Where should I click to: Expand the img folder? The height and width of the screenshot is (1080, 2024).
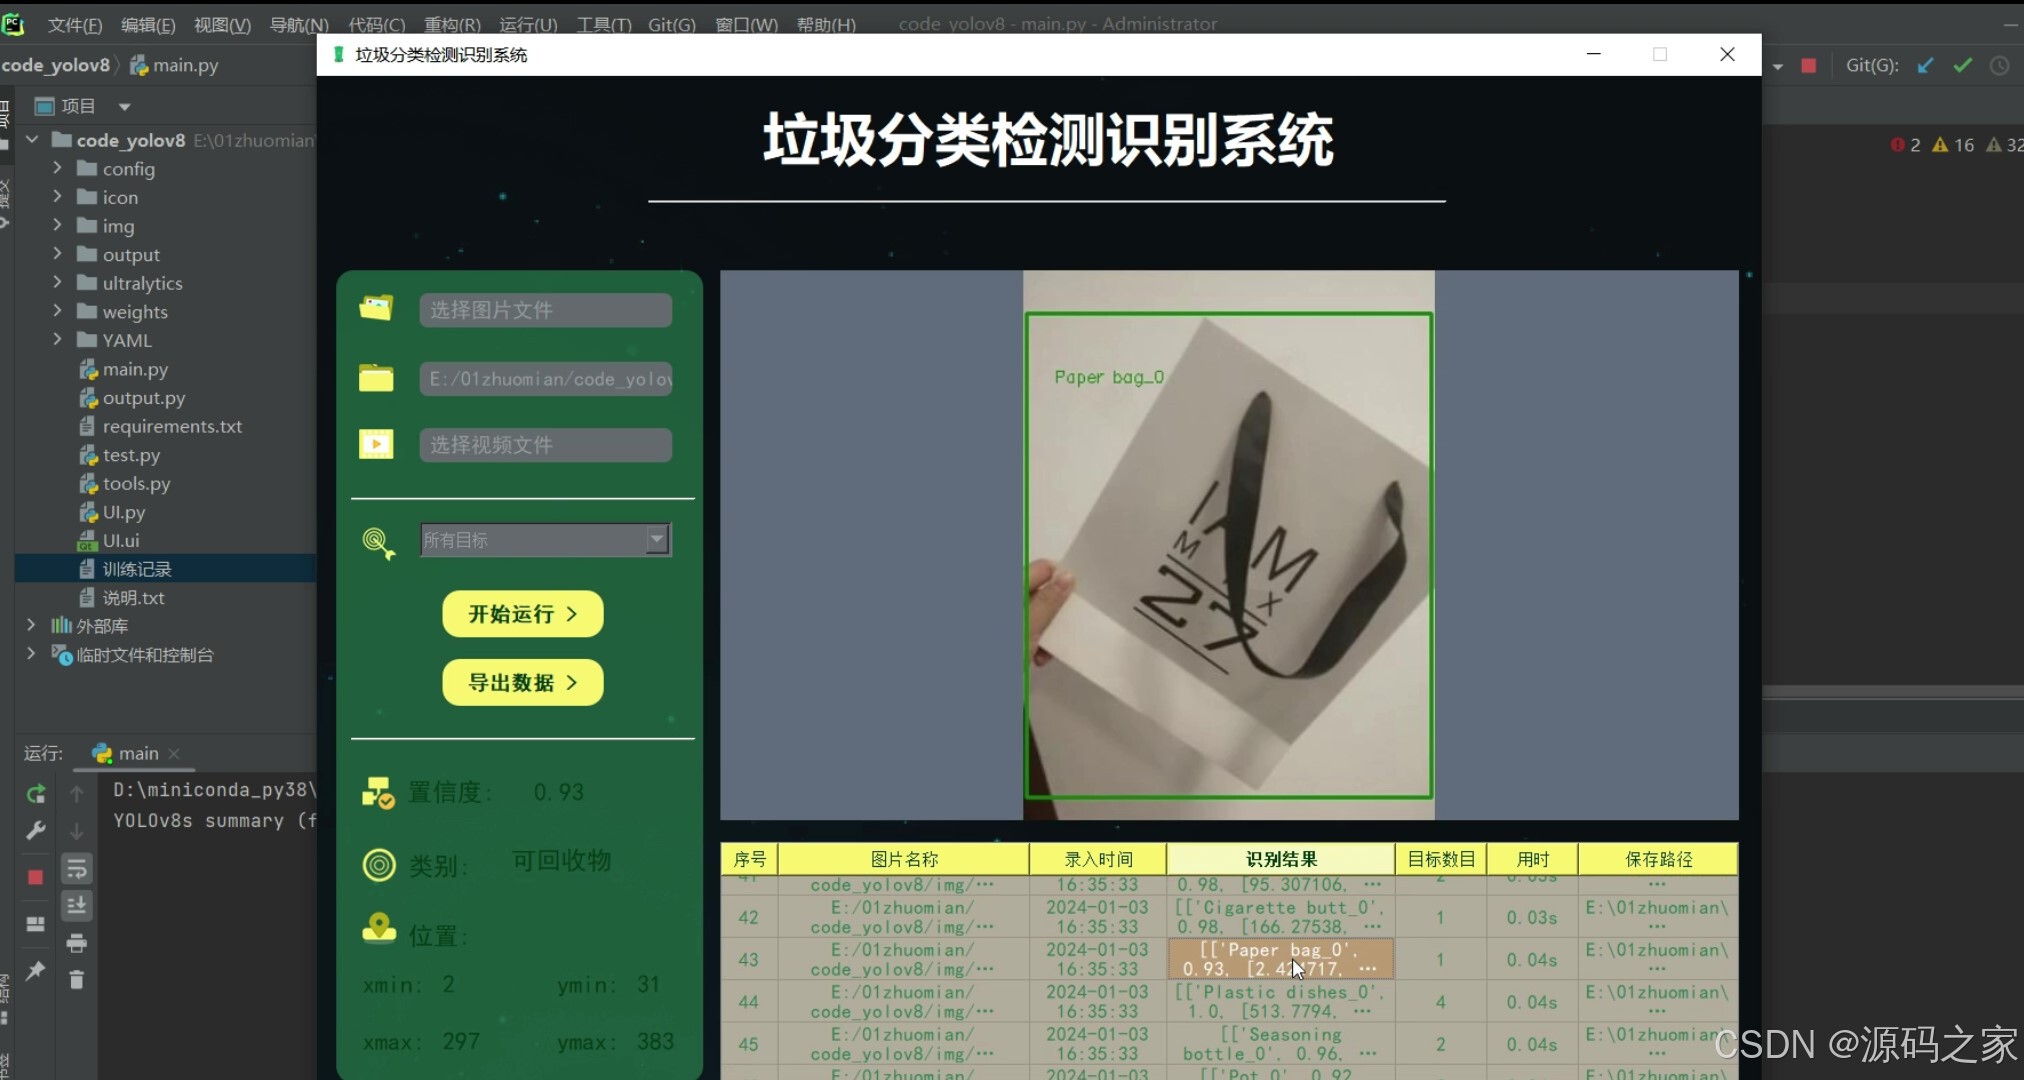[x=57, y=225]
